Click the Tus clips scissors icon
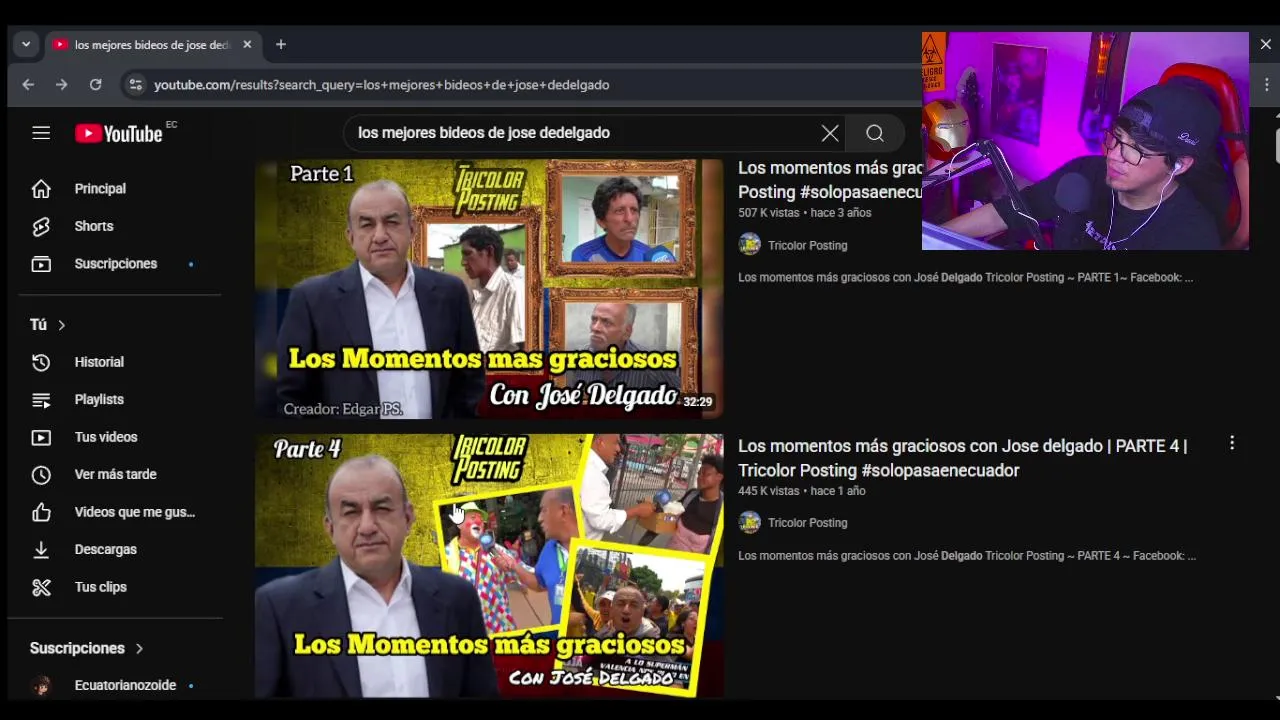This screenshot has width=1280, height=720. coord(41,587)
